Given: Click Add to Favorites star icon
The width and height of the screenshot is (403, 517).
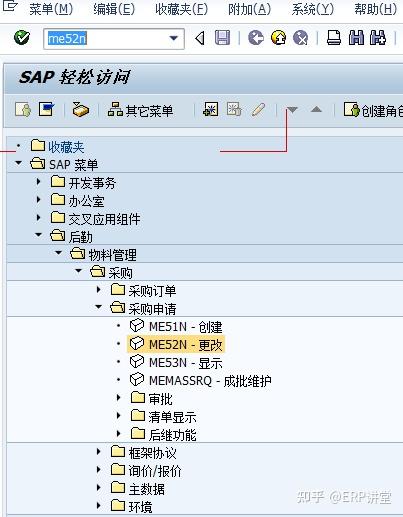Looking at the screenshot, I should click(x=211, y=109).
